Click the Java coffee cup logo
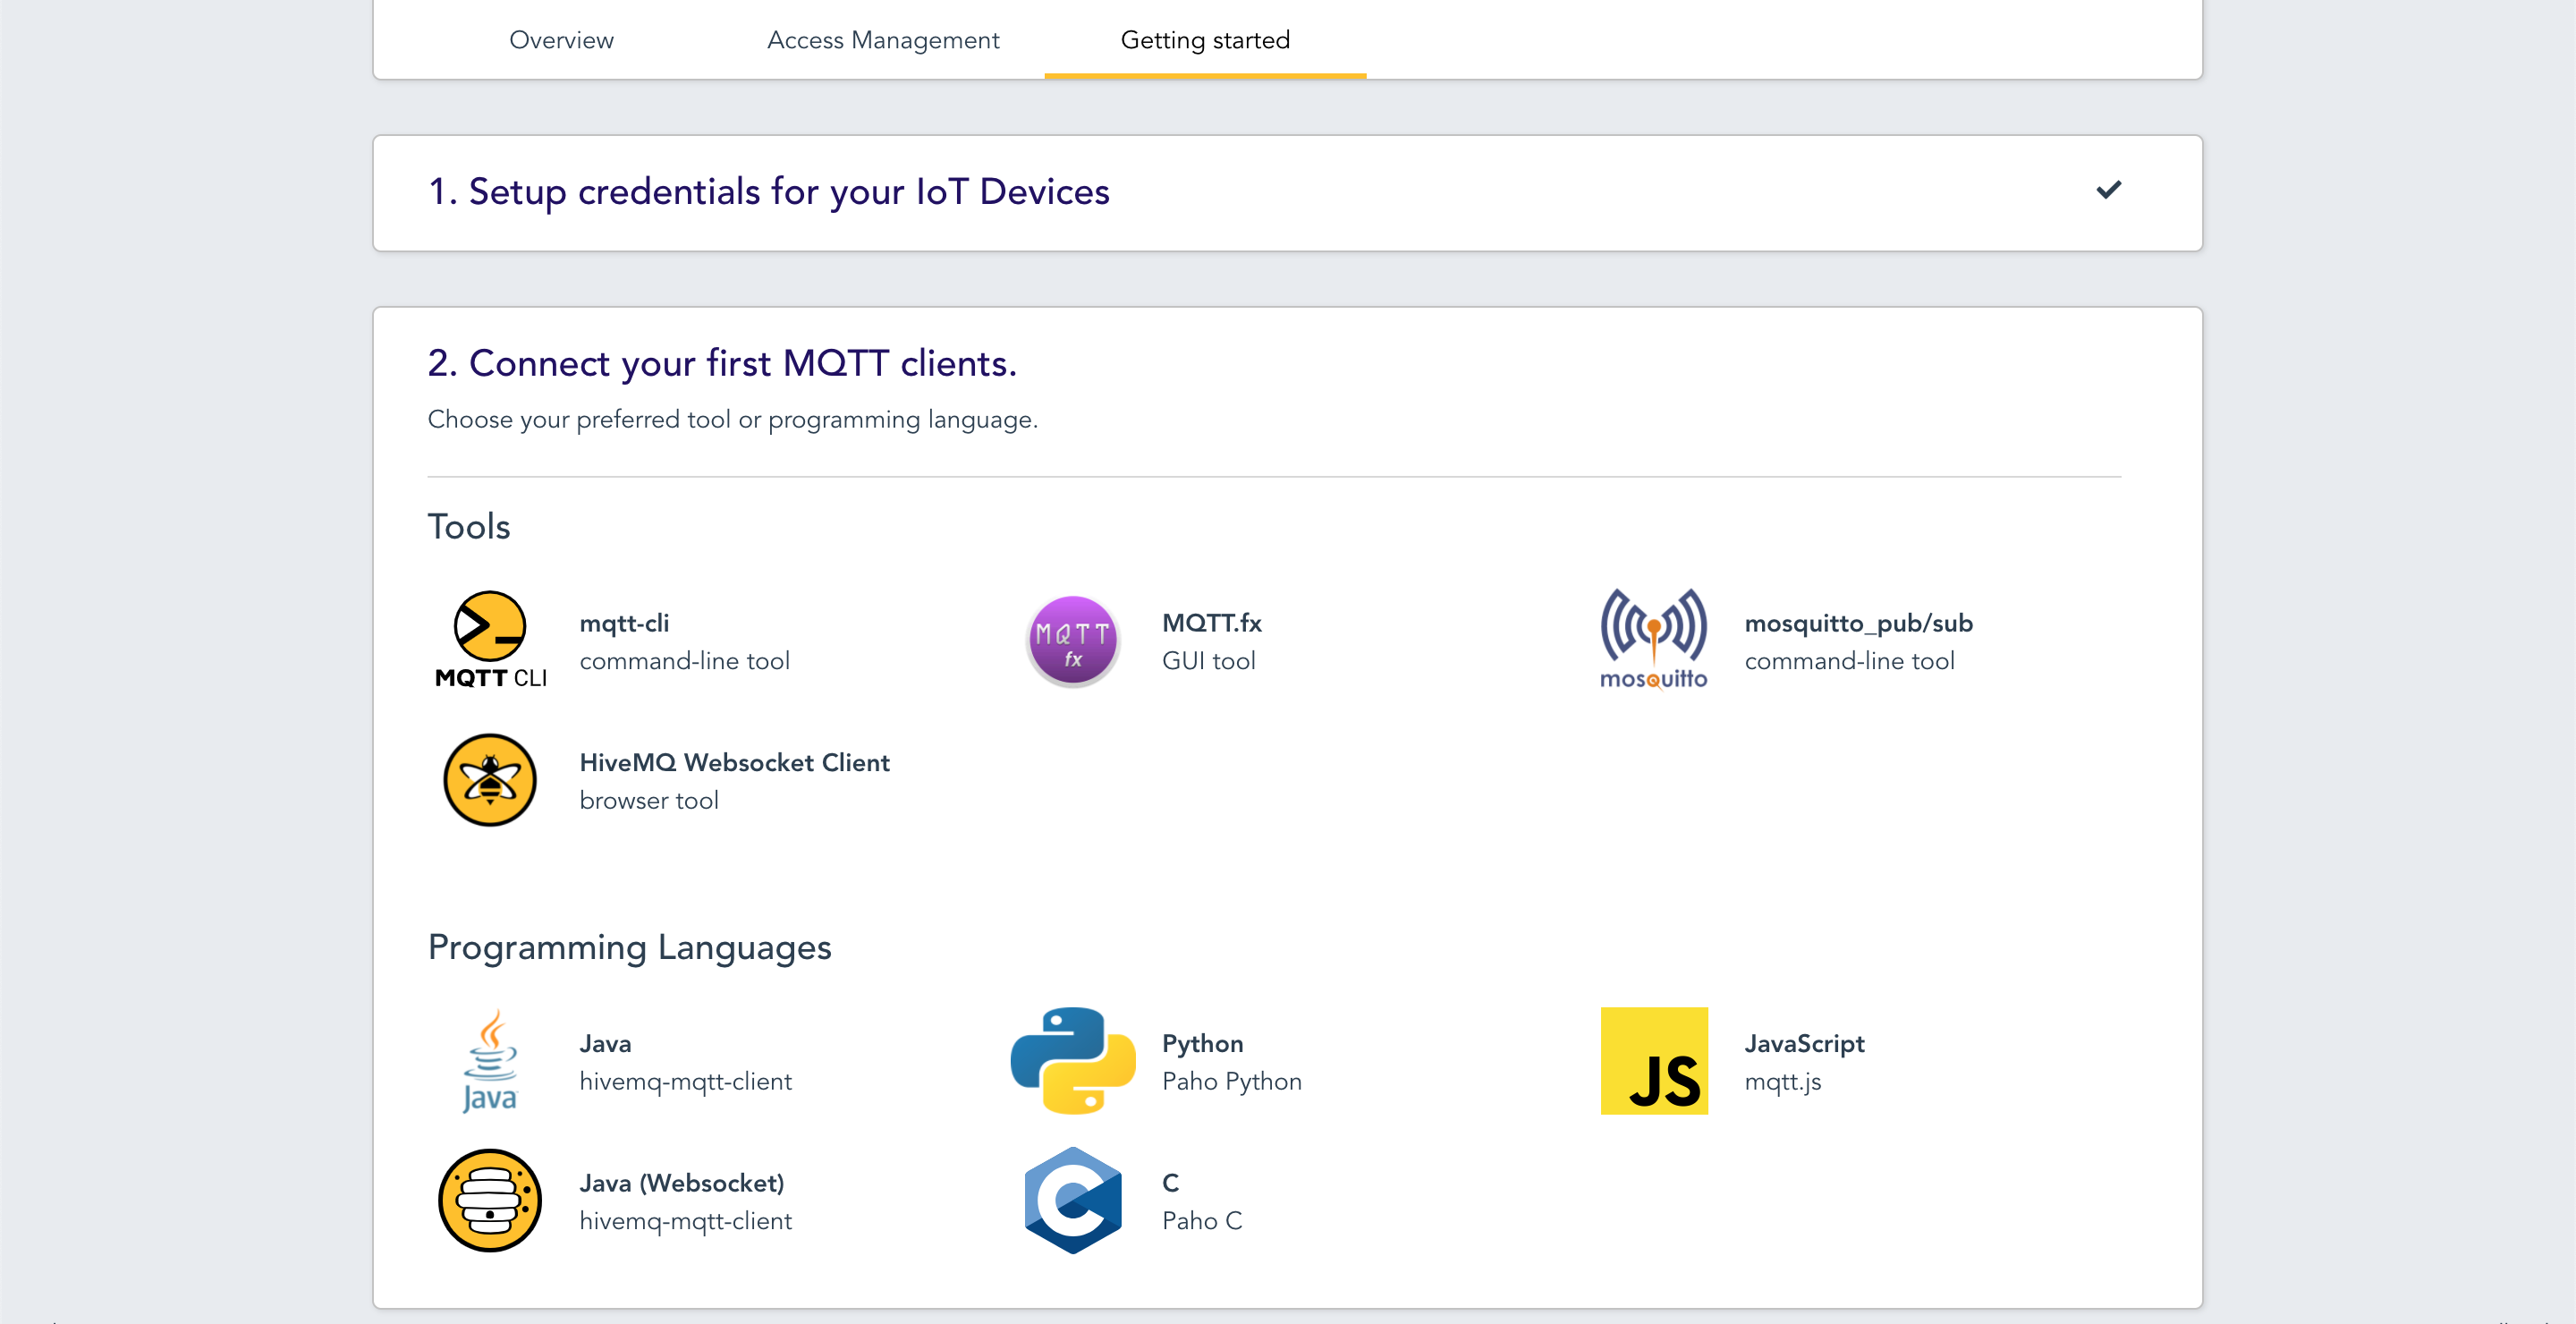This screenshot has height=1324, width=2576. (x=490, y=1061)
